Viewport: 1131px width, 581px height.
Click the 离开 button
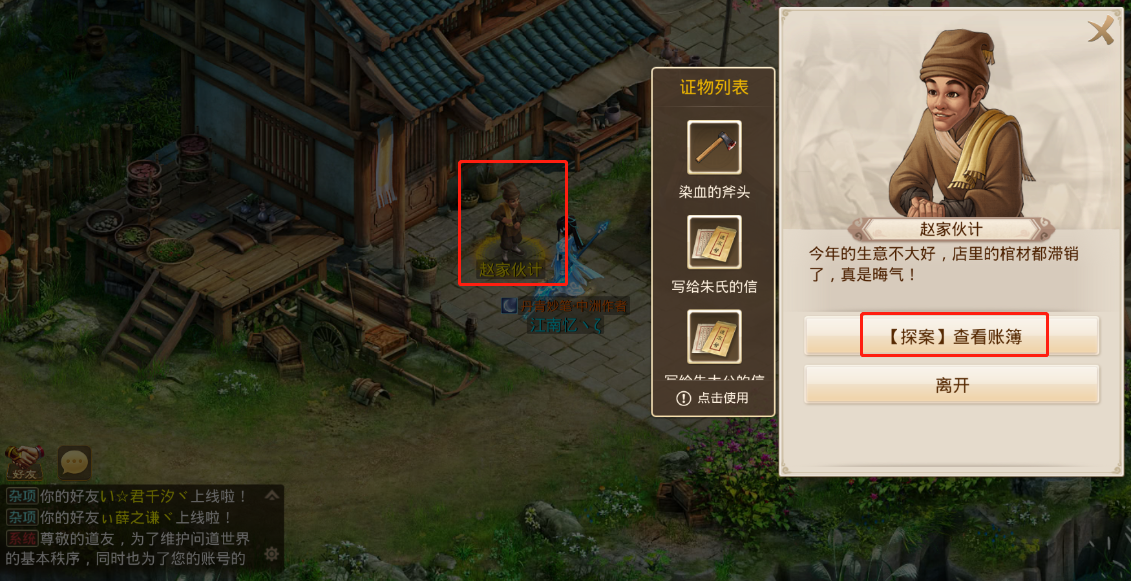click(951, 384)
